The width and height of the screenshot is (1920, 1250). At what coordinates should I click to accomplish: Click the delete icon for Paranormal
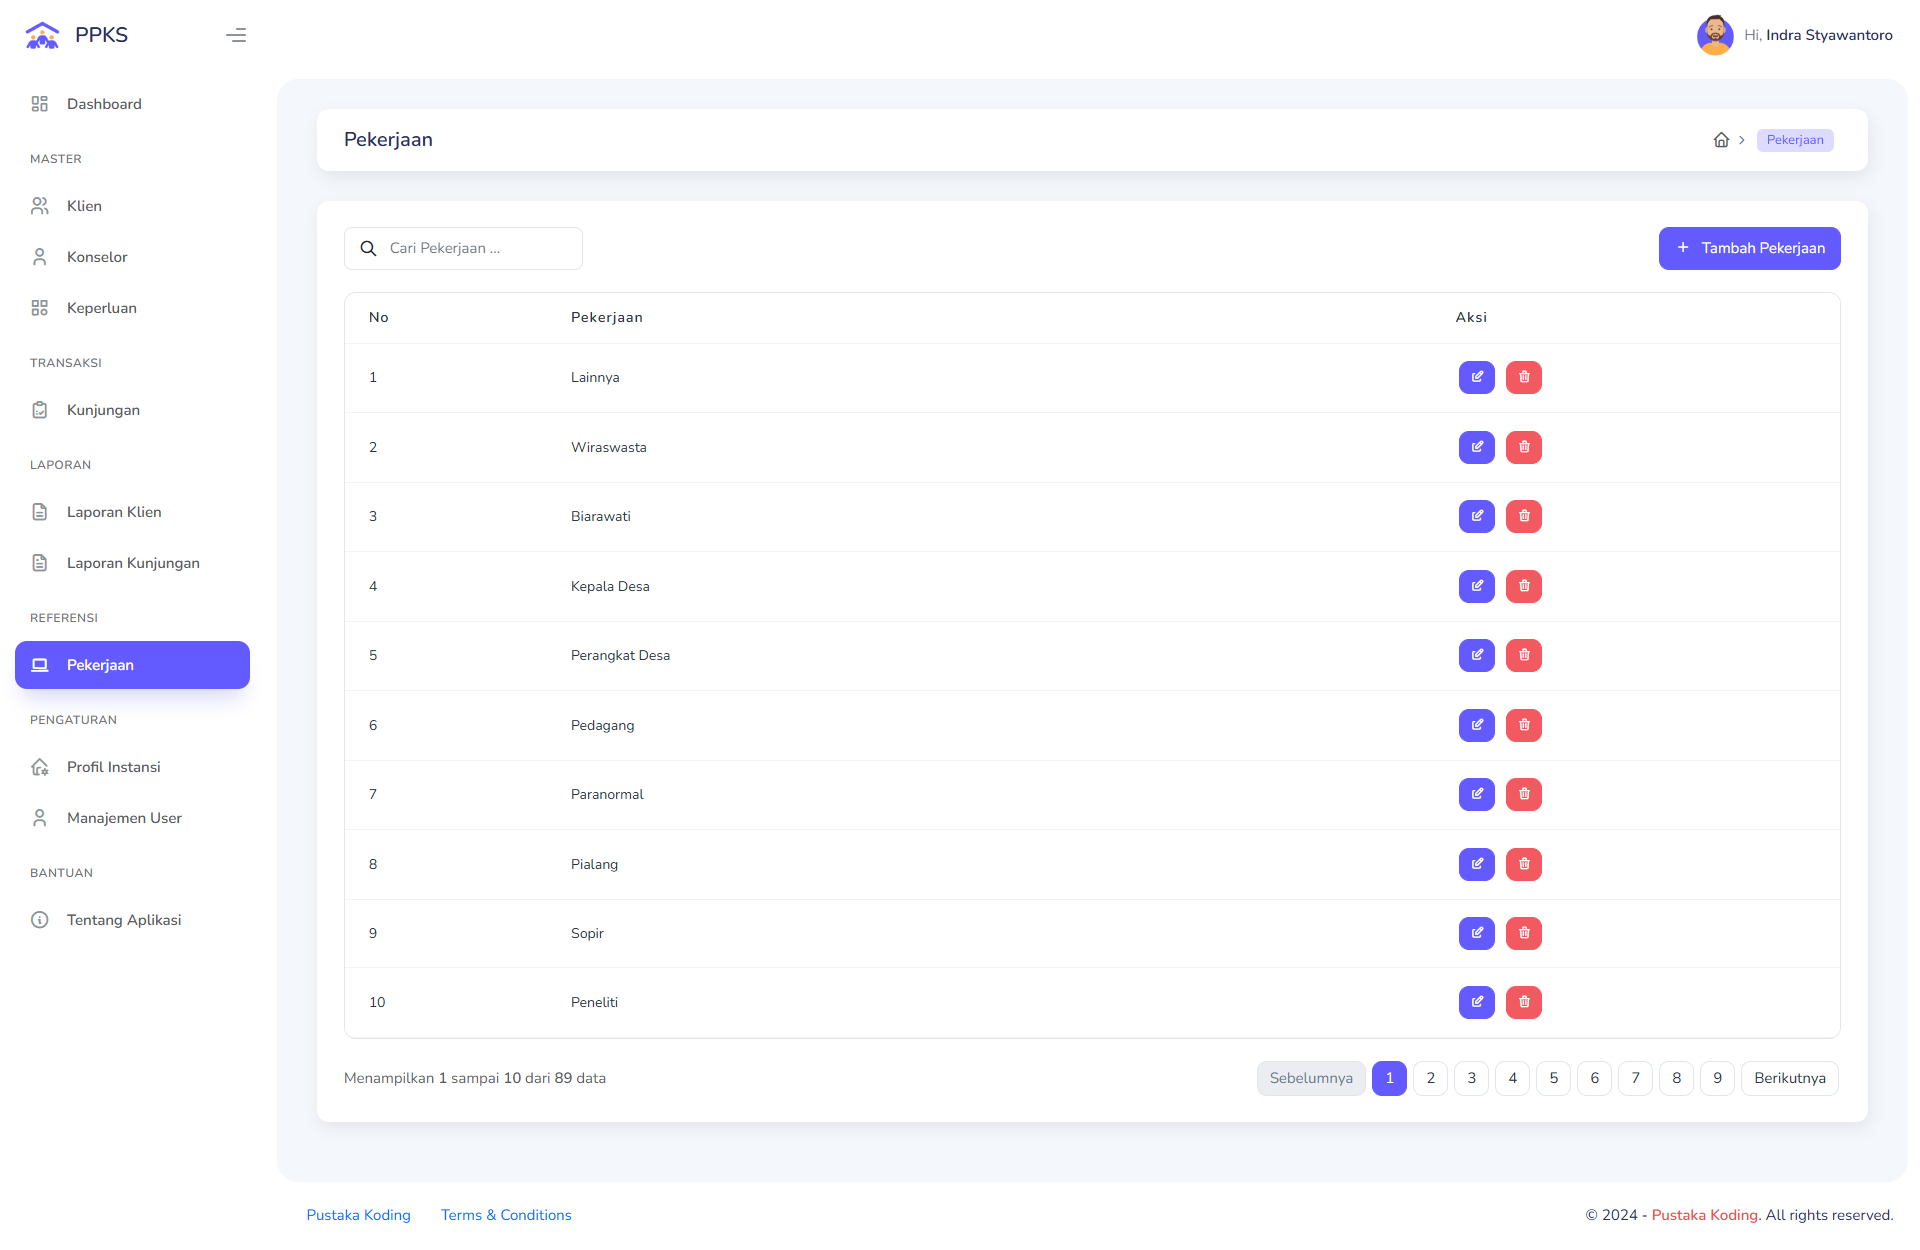click(1523, 794)
